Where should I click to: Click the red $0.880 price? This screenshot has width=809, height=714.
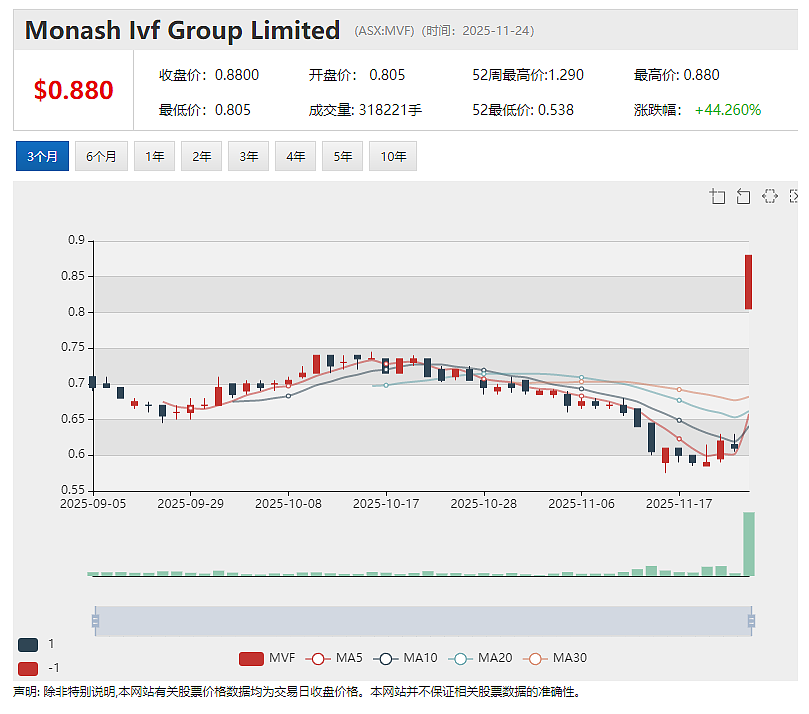click(x=73, y=90)
